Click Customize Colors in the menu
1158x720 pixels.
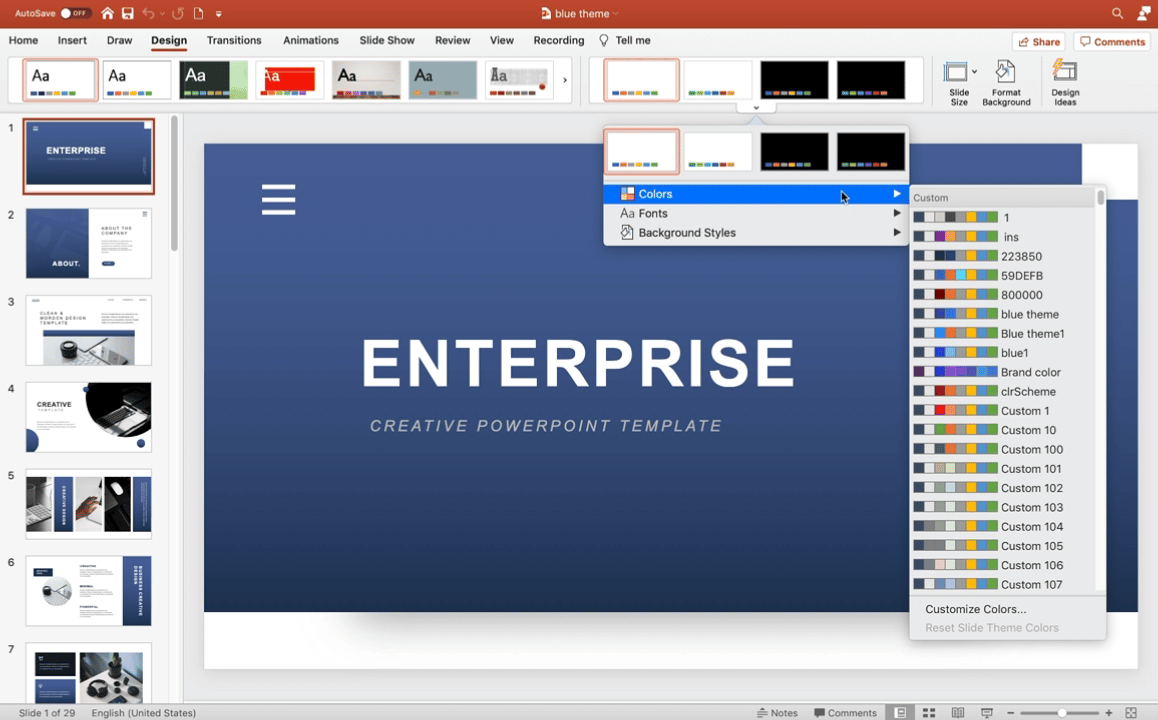coord(975,609)
